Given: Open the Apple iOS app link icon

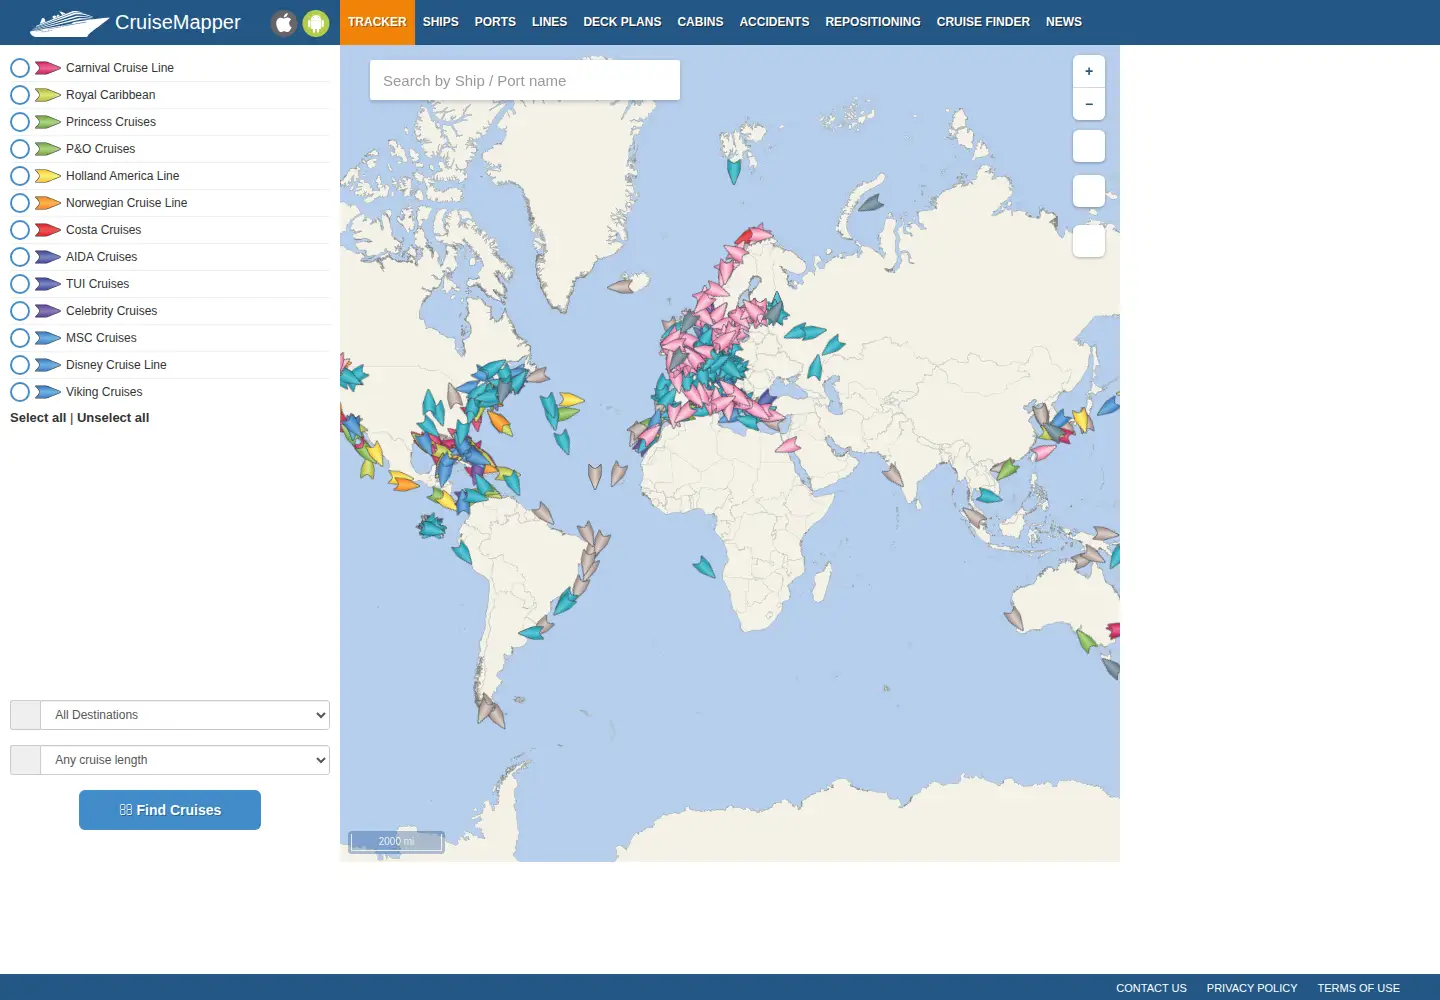Looking at the screenshot, I should click(x=284, y=23).
